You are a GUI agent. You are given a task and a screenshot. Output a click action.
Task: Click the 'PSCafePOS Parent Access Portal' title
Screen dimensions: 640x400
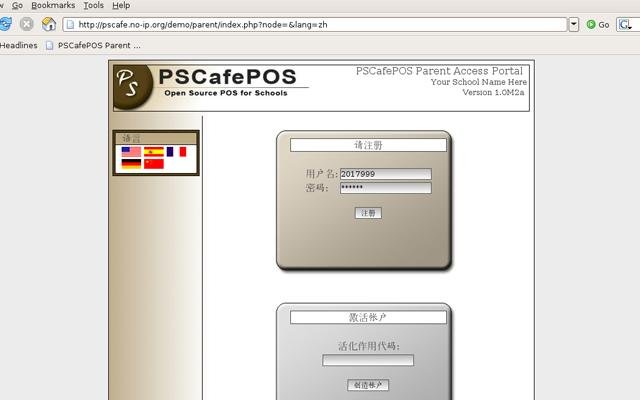439,71
